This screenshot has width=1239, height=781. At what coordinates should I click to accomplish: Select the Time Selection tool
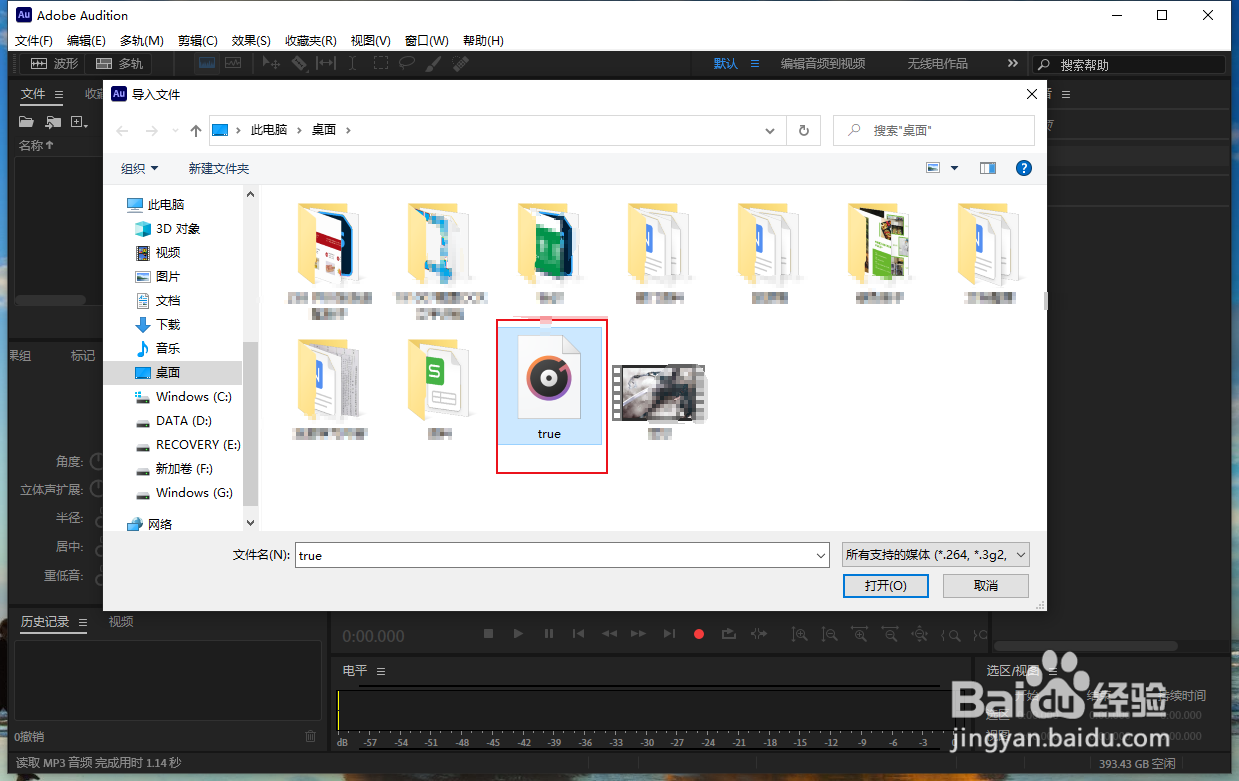(x=351, y=63)
